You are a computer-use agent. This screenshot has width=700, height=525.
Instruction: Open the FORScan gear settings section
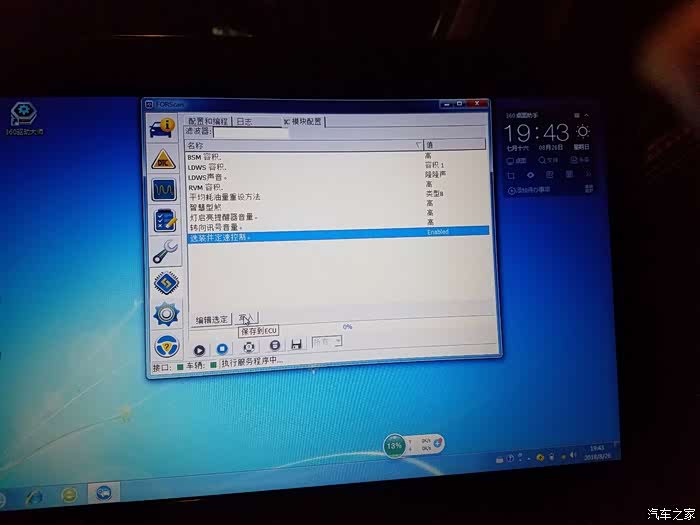[167, 314]
